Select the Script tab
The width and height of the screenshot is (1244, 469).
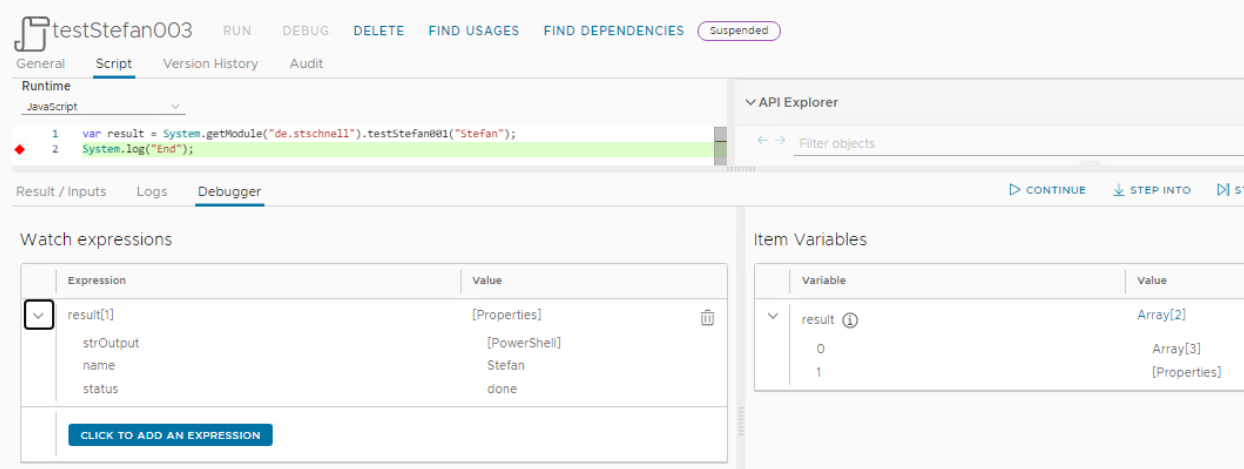pyautogui.click(x=114, y=63)
